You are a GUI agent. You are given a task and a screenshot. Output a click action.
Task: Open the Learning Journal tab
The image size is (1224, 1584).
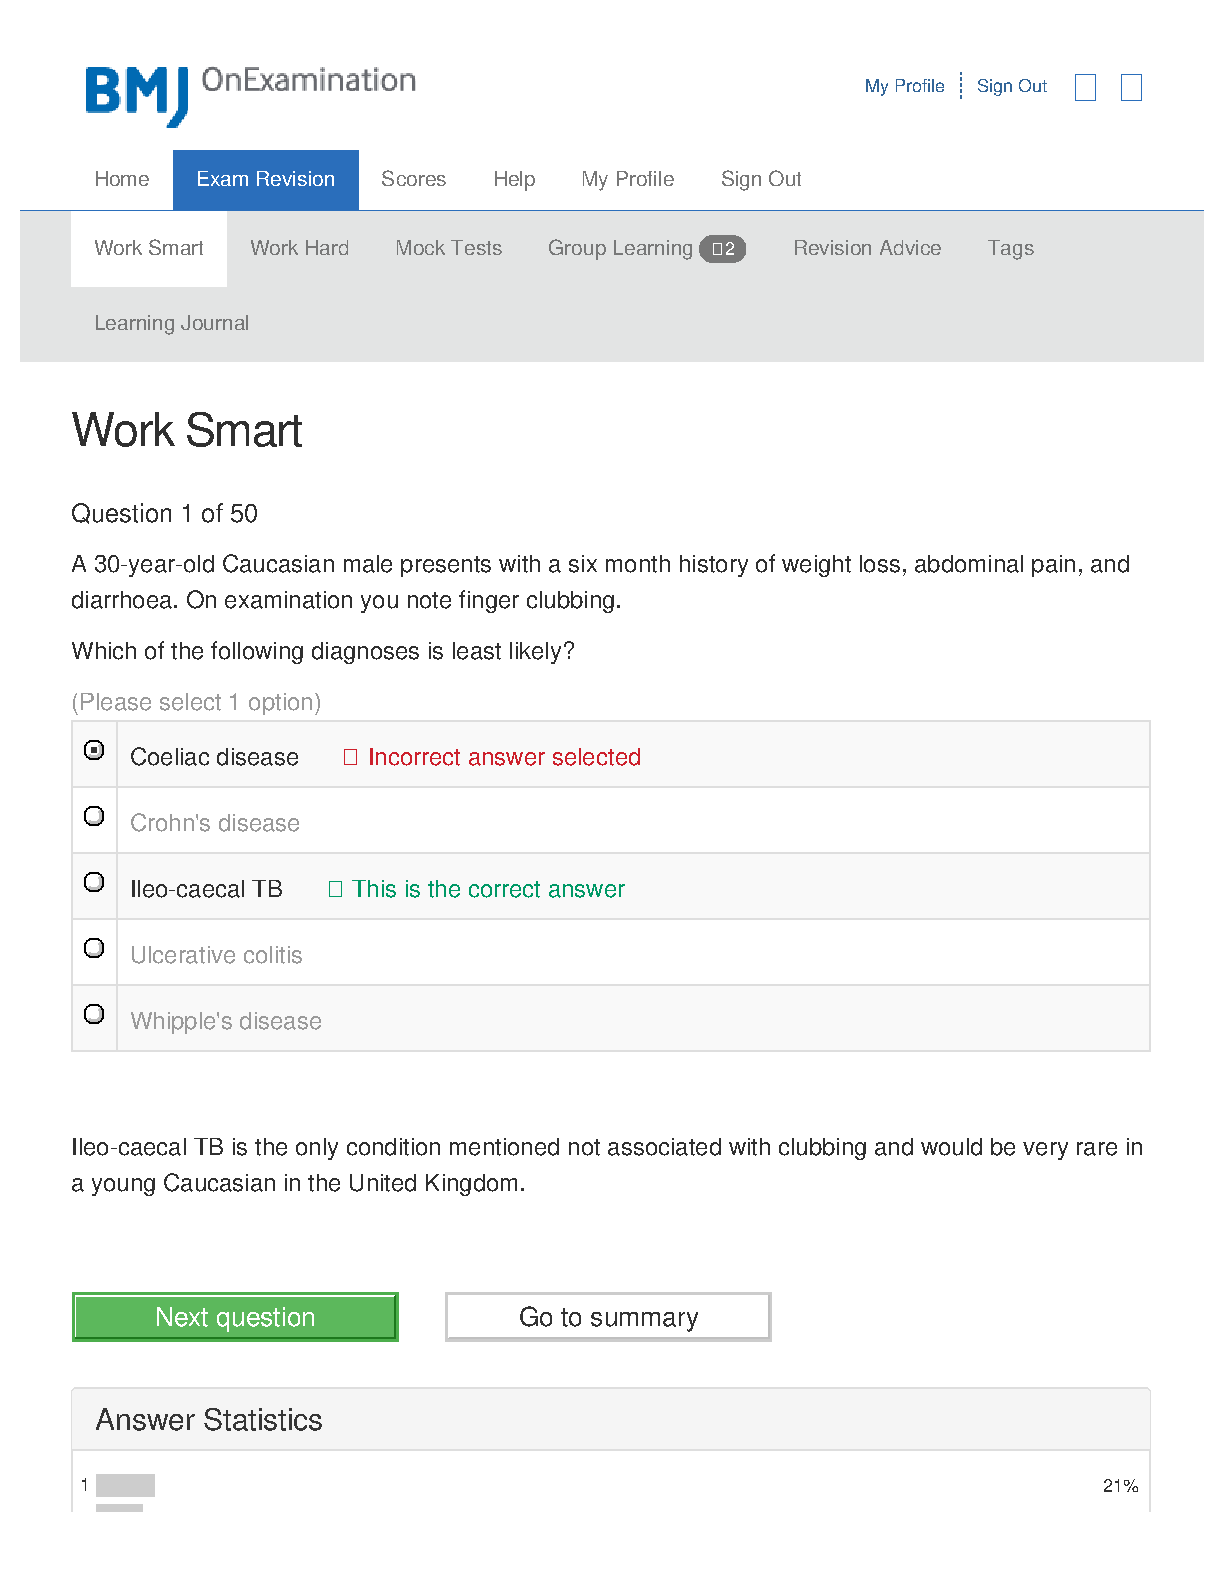[x=171, y=324]
